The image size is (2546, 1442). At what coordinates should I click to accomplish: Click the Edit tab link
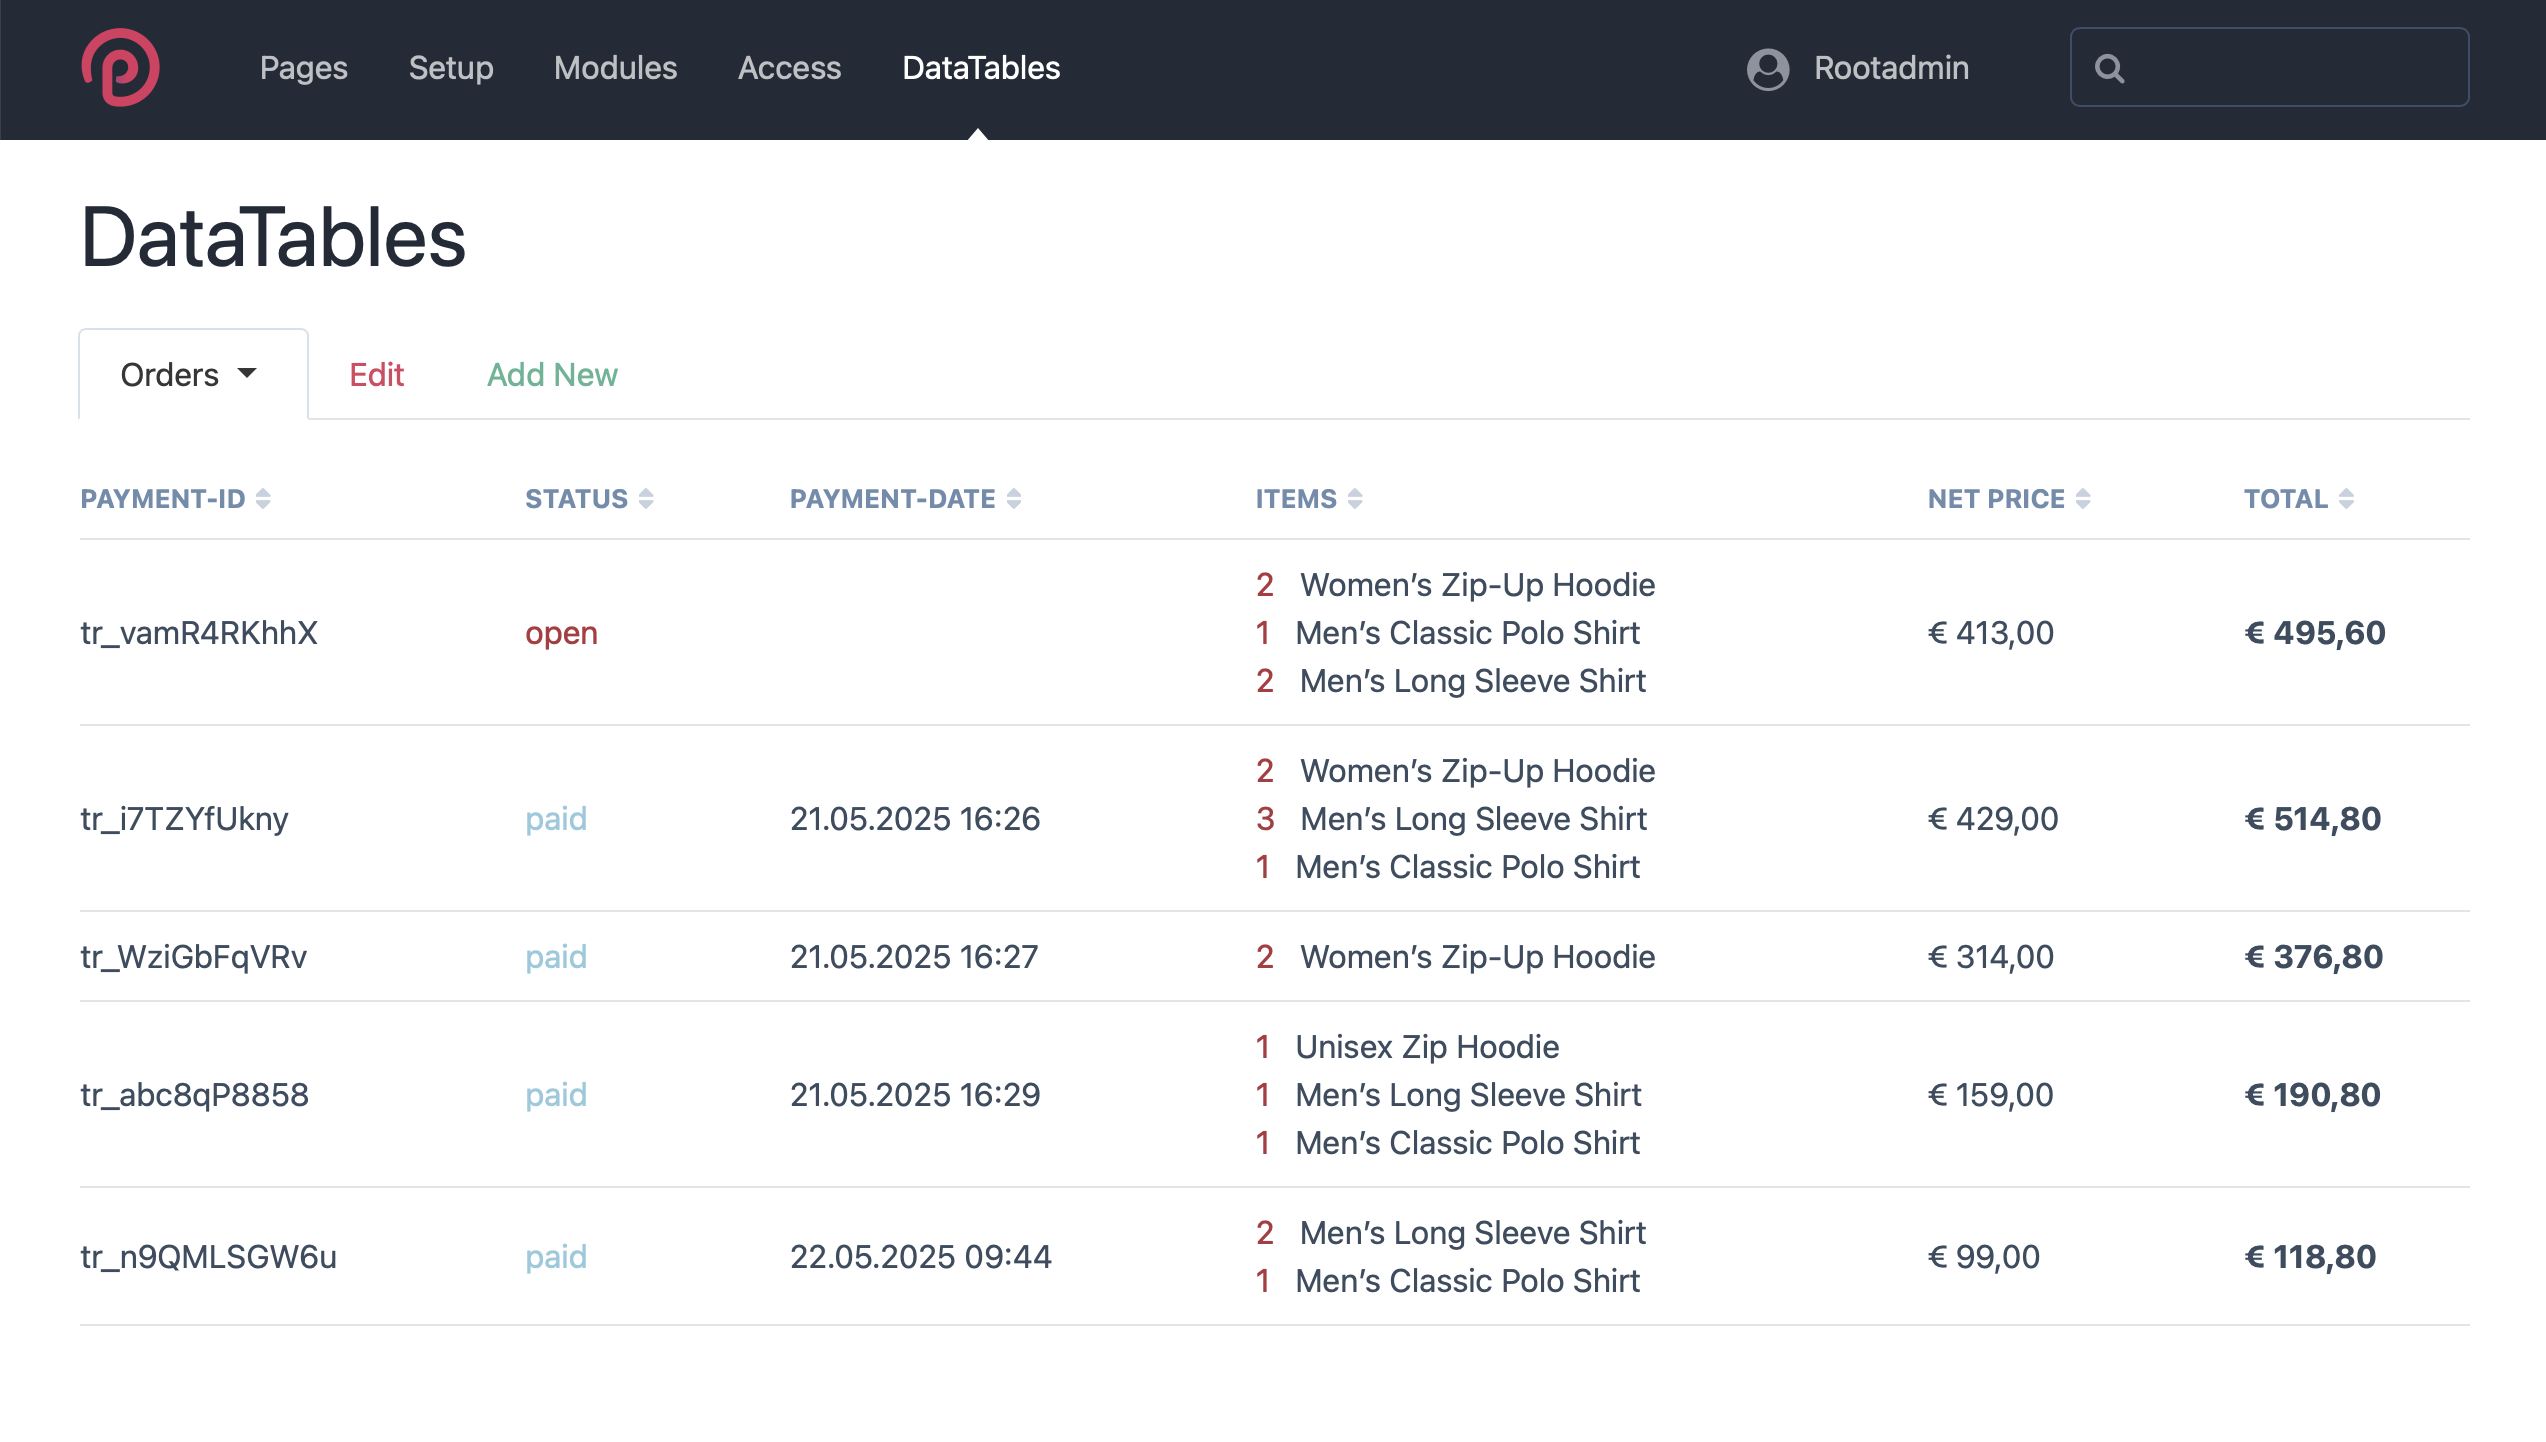[x=376, y=374]
